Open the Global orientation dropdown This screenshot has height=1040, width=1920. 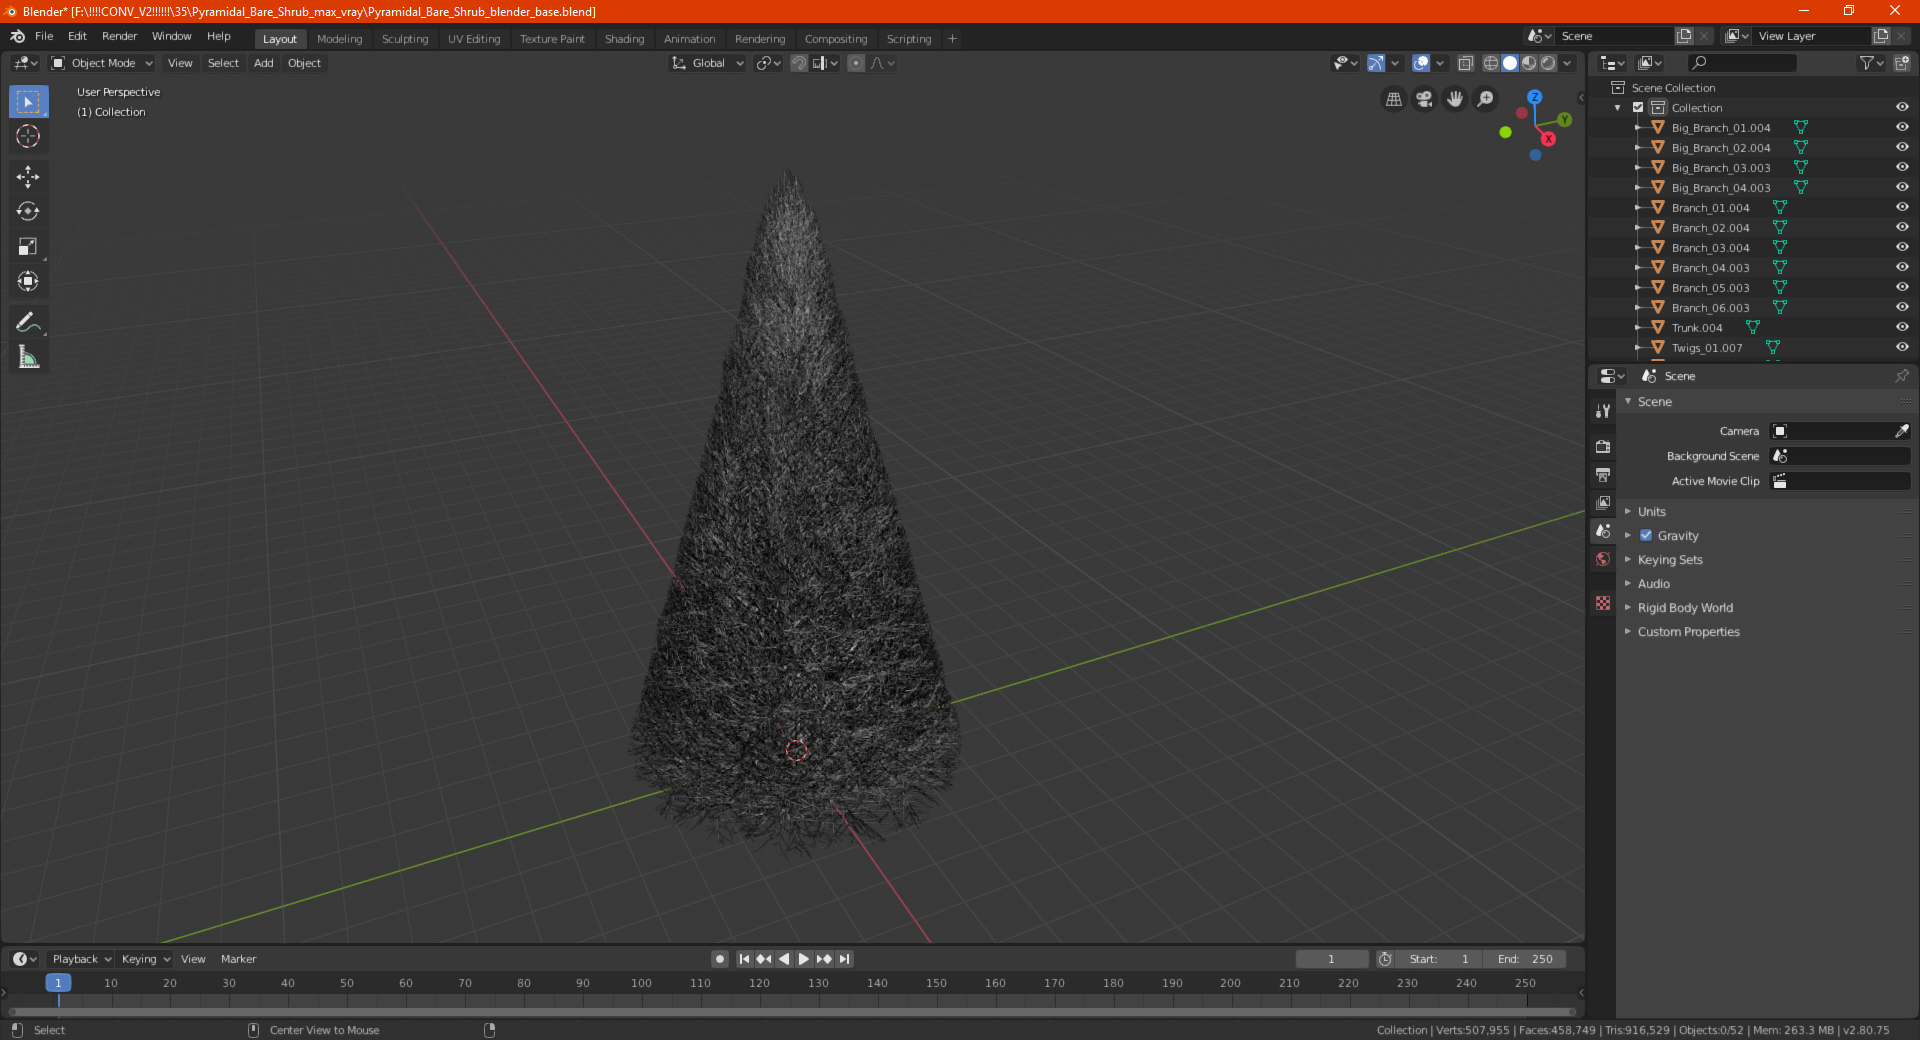click(x=708, y=63)
